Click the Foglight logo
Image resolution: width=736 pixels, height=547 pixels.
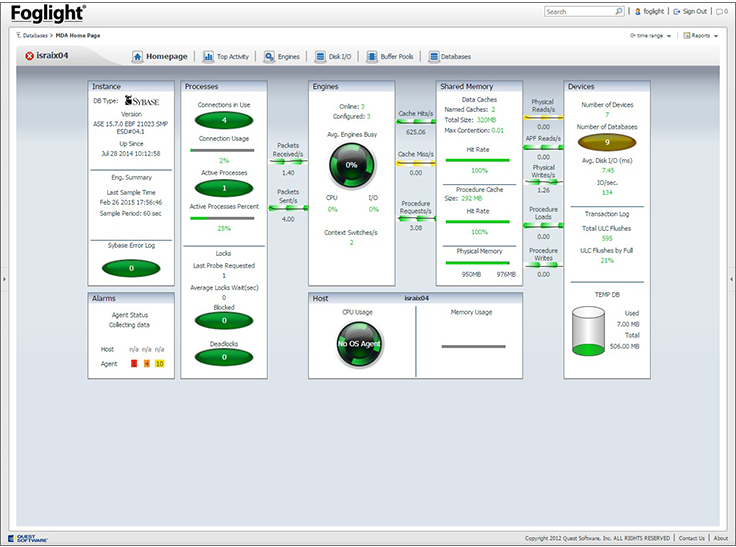[47, 14]
